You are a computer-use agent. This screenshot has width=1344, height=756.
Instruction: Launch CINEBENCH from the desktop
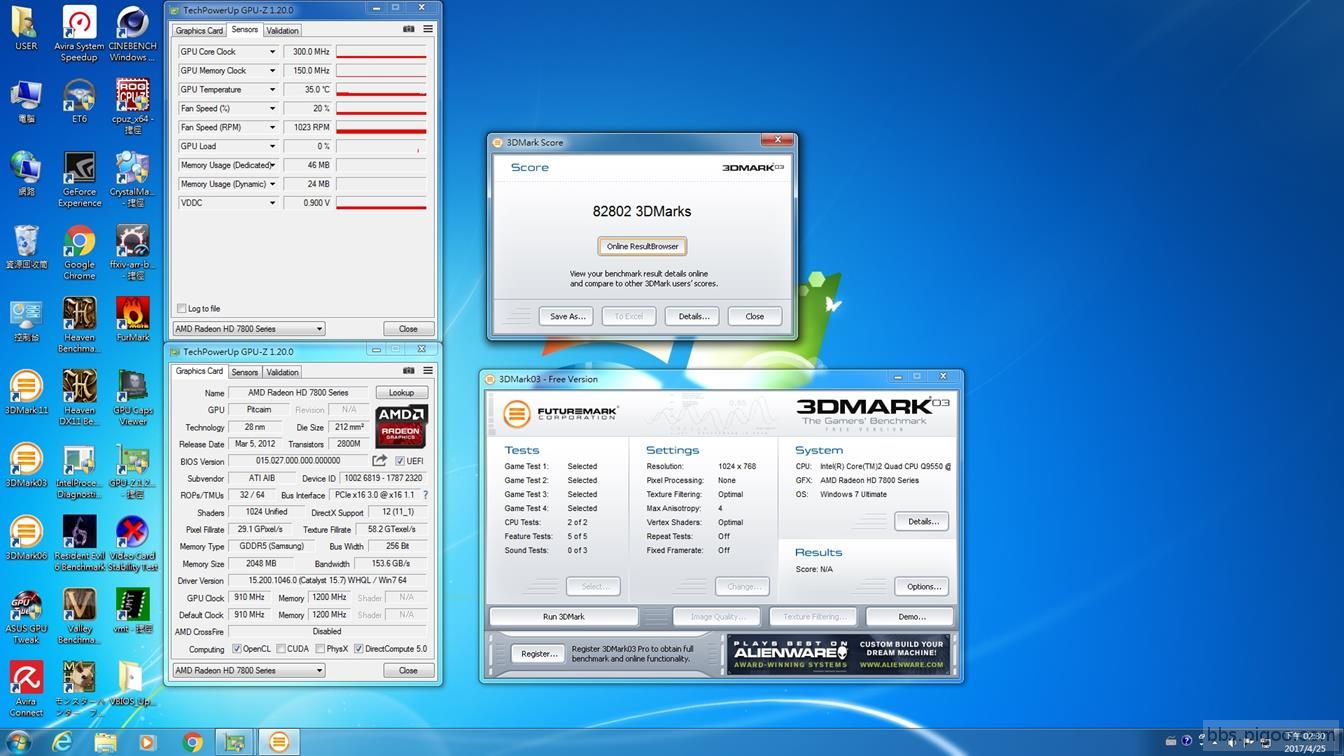132,33
